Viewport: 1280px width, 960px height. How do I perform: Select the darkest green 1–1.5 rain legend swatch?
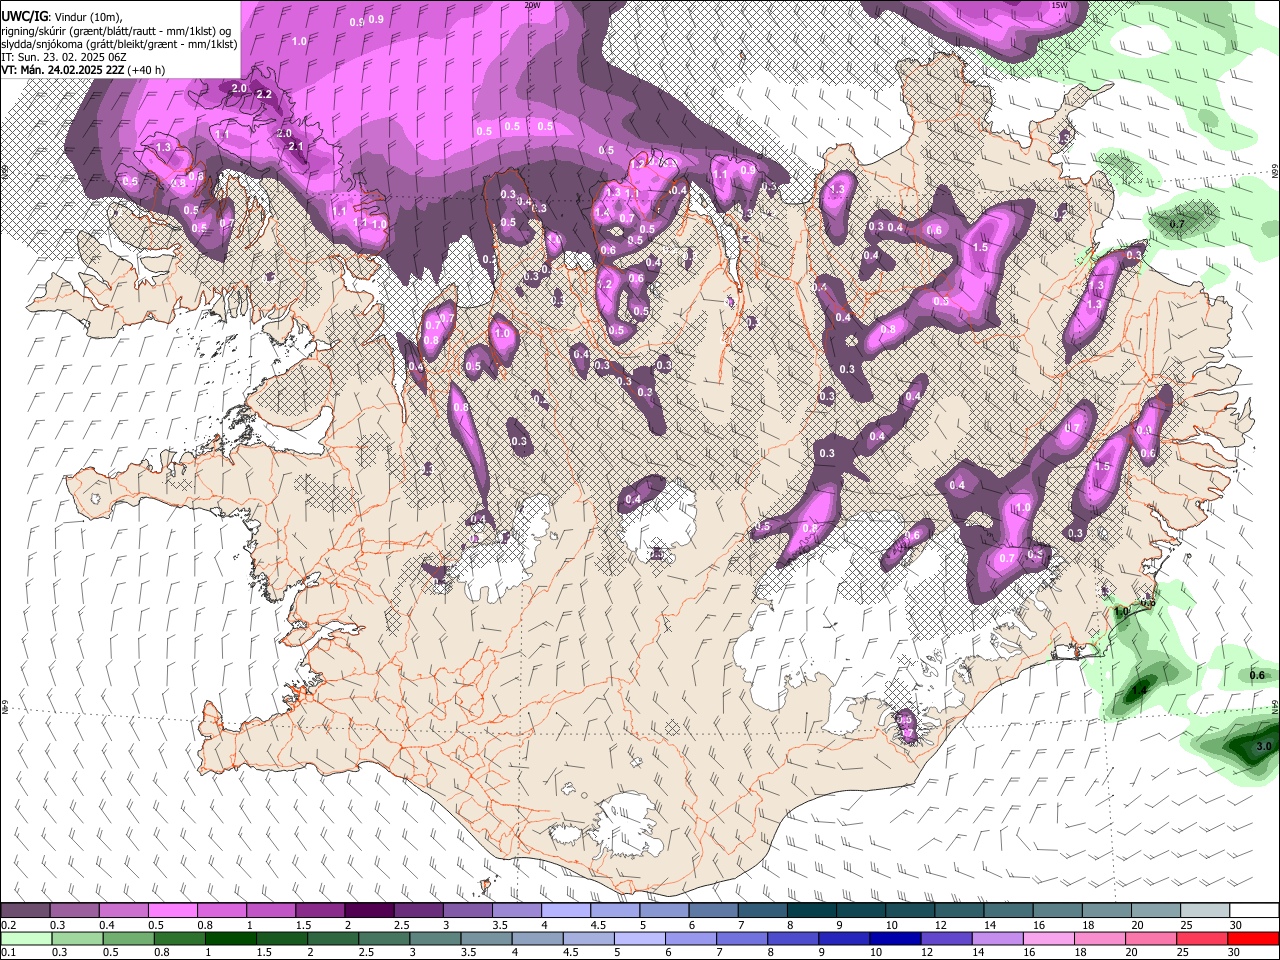[230, 939]
